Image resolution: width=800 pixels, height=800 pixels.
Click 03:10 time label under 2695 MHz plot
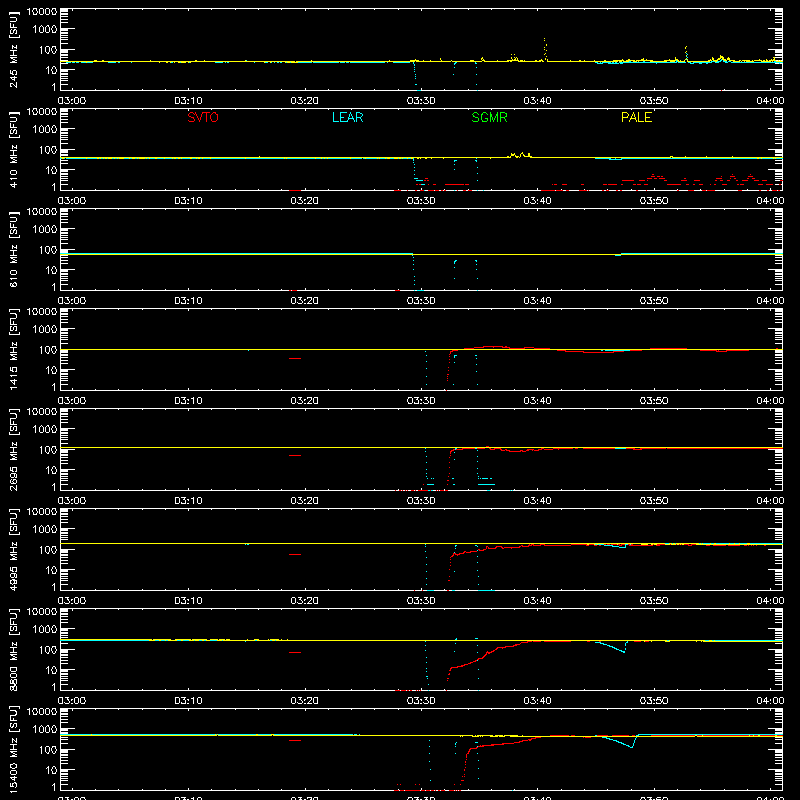[188, 501]
